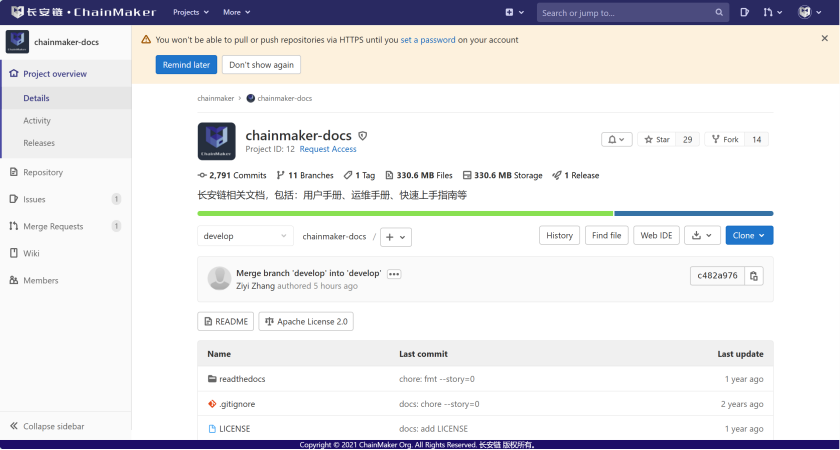
Task: Open Apache License 2.0 button
Action: pos(306,321)
